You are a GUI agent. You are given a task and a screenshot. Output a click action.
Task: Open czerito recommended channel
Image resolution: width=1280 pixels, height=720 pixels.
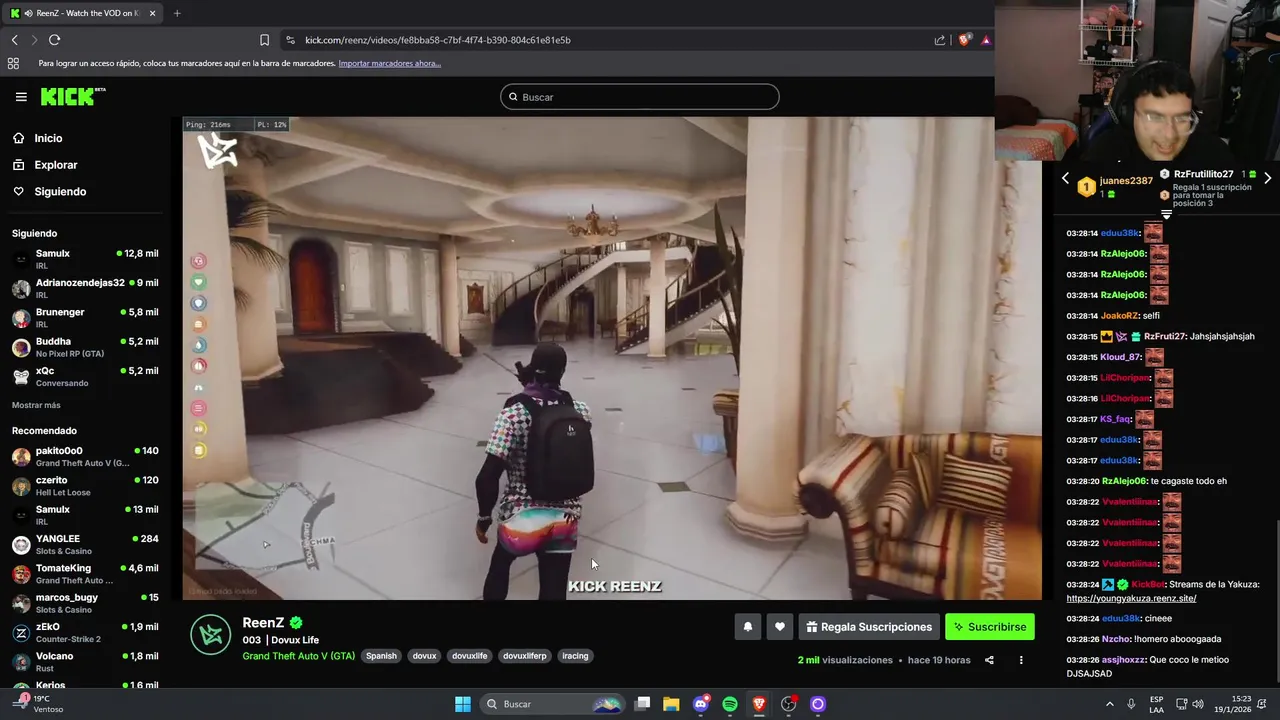point(87,486)
